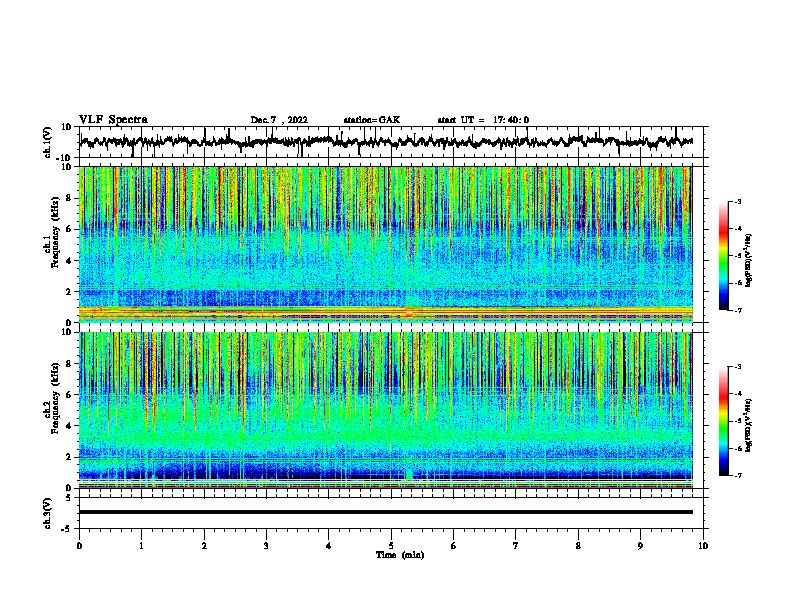The width and height of the screenshot is (792, 612).
Task: Click the time axis tick label "8"
Action: (x=578, y=546)
